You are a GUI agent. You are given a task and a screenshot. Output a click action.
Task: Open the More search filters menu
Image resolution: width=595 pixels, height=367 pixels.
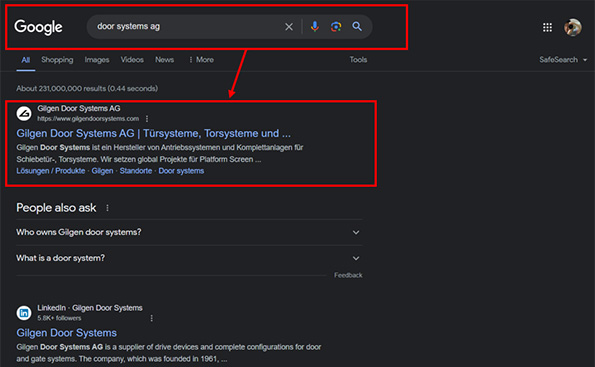201,60
